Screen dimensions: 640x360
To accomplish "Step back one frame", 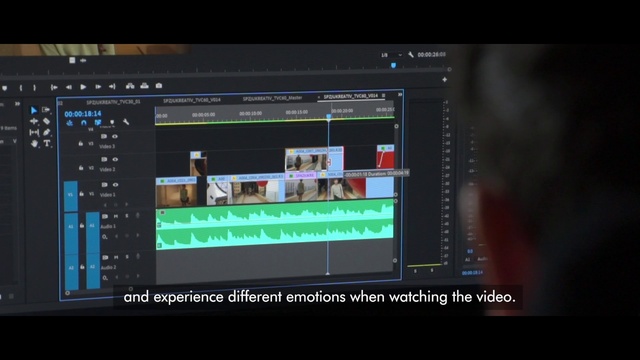I will [x=69, y=87].
